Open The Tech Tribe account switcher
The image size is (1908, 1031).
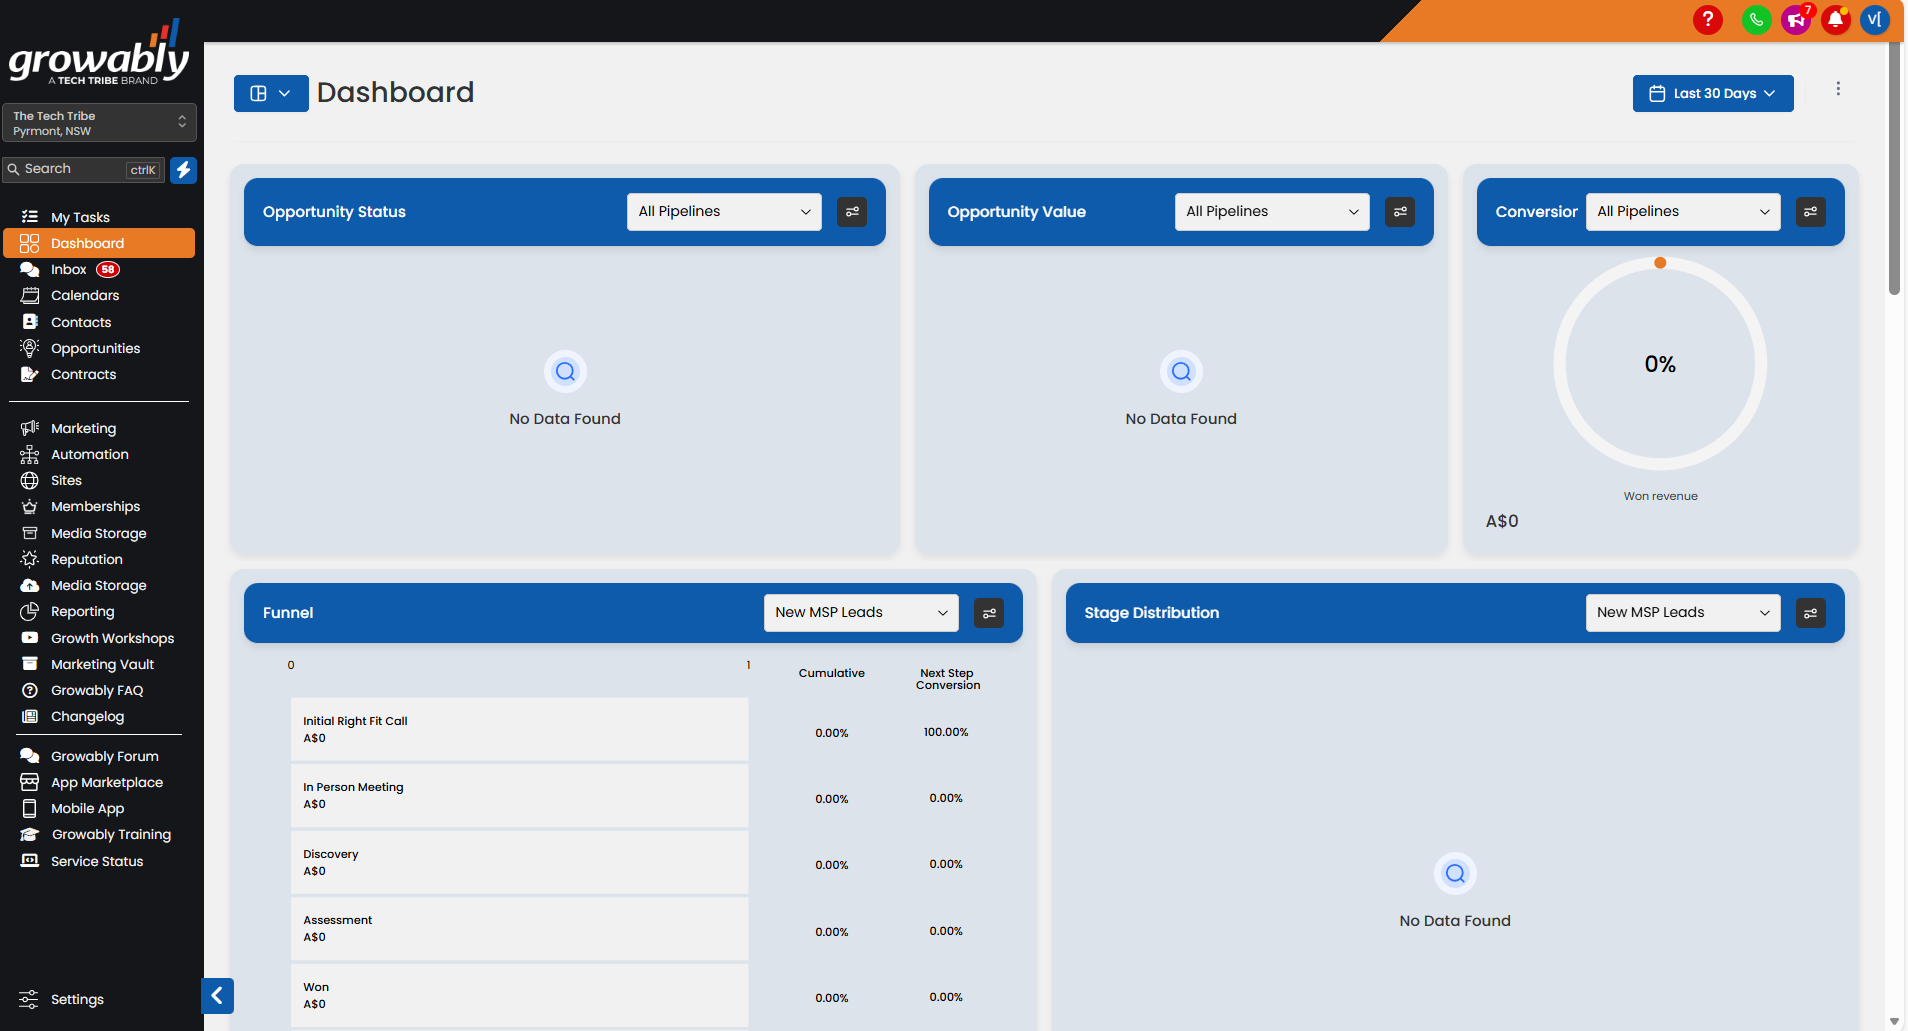(99, 122)
